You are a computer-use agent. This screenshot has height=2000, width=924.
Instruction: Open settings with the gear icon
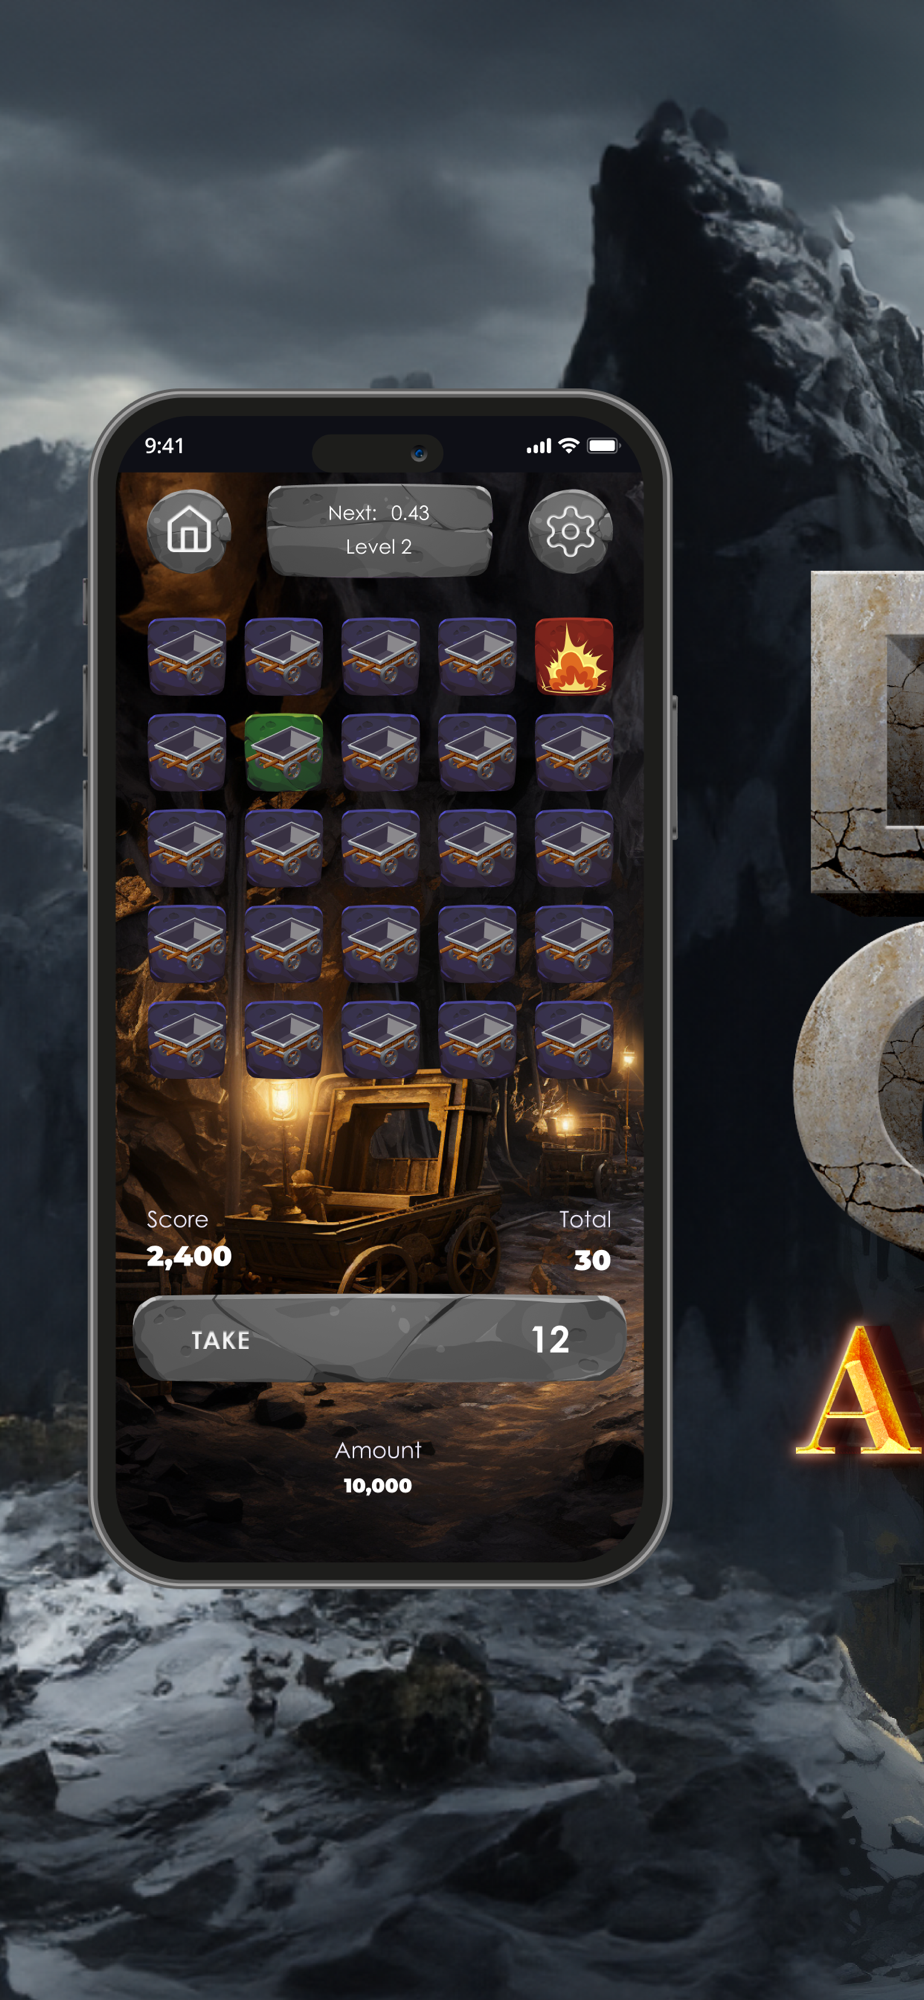[570, 531]
